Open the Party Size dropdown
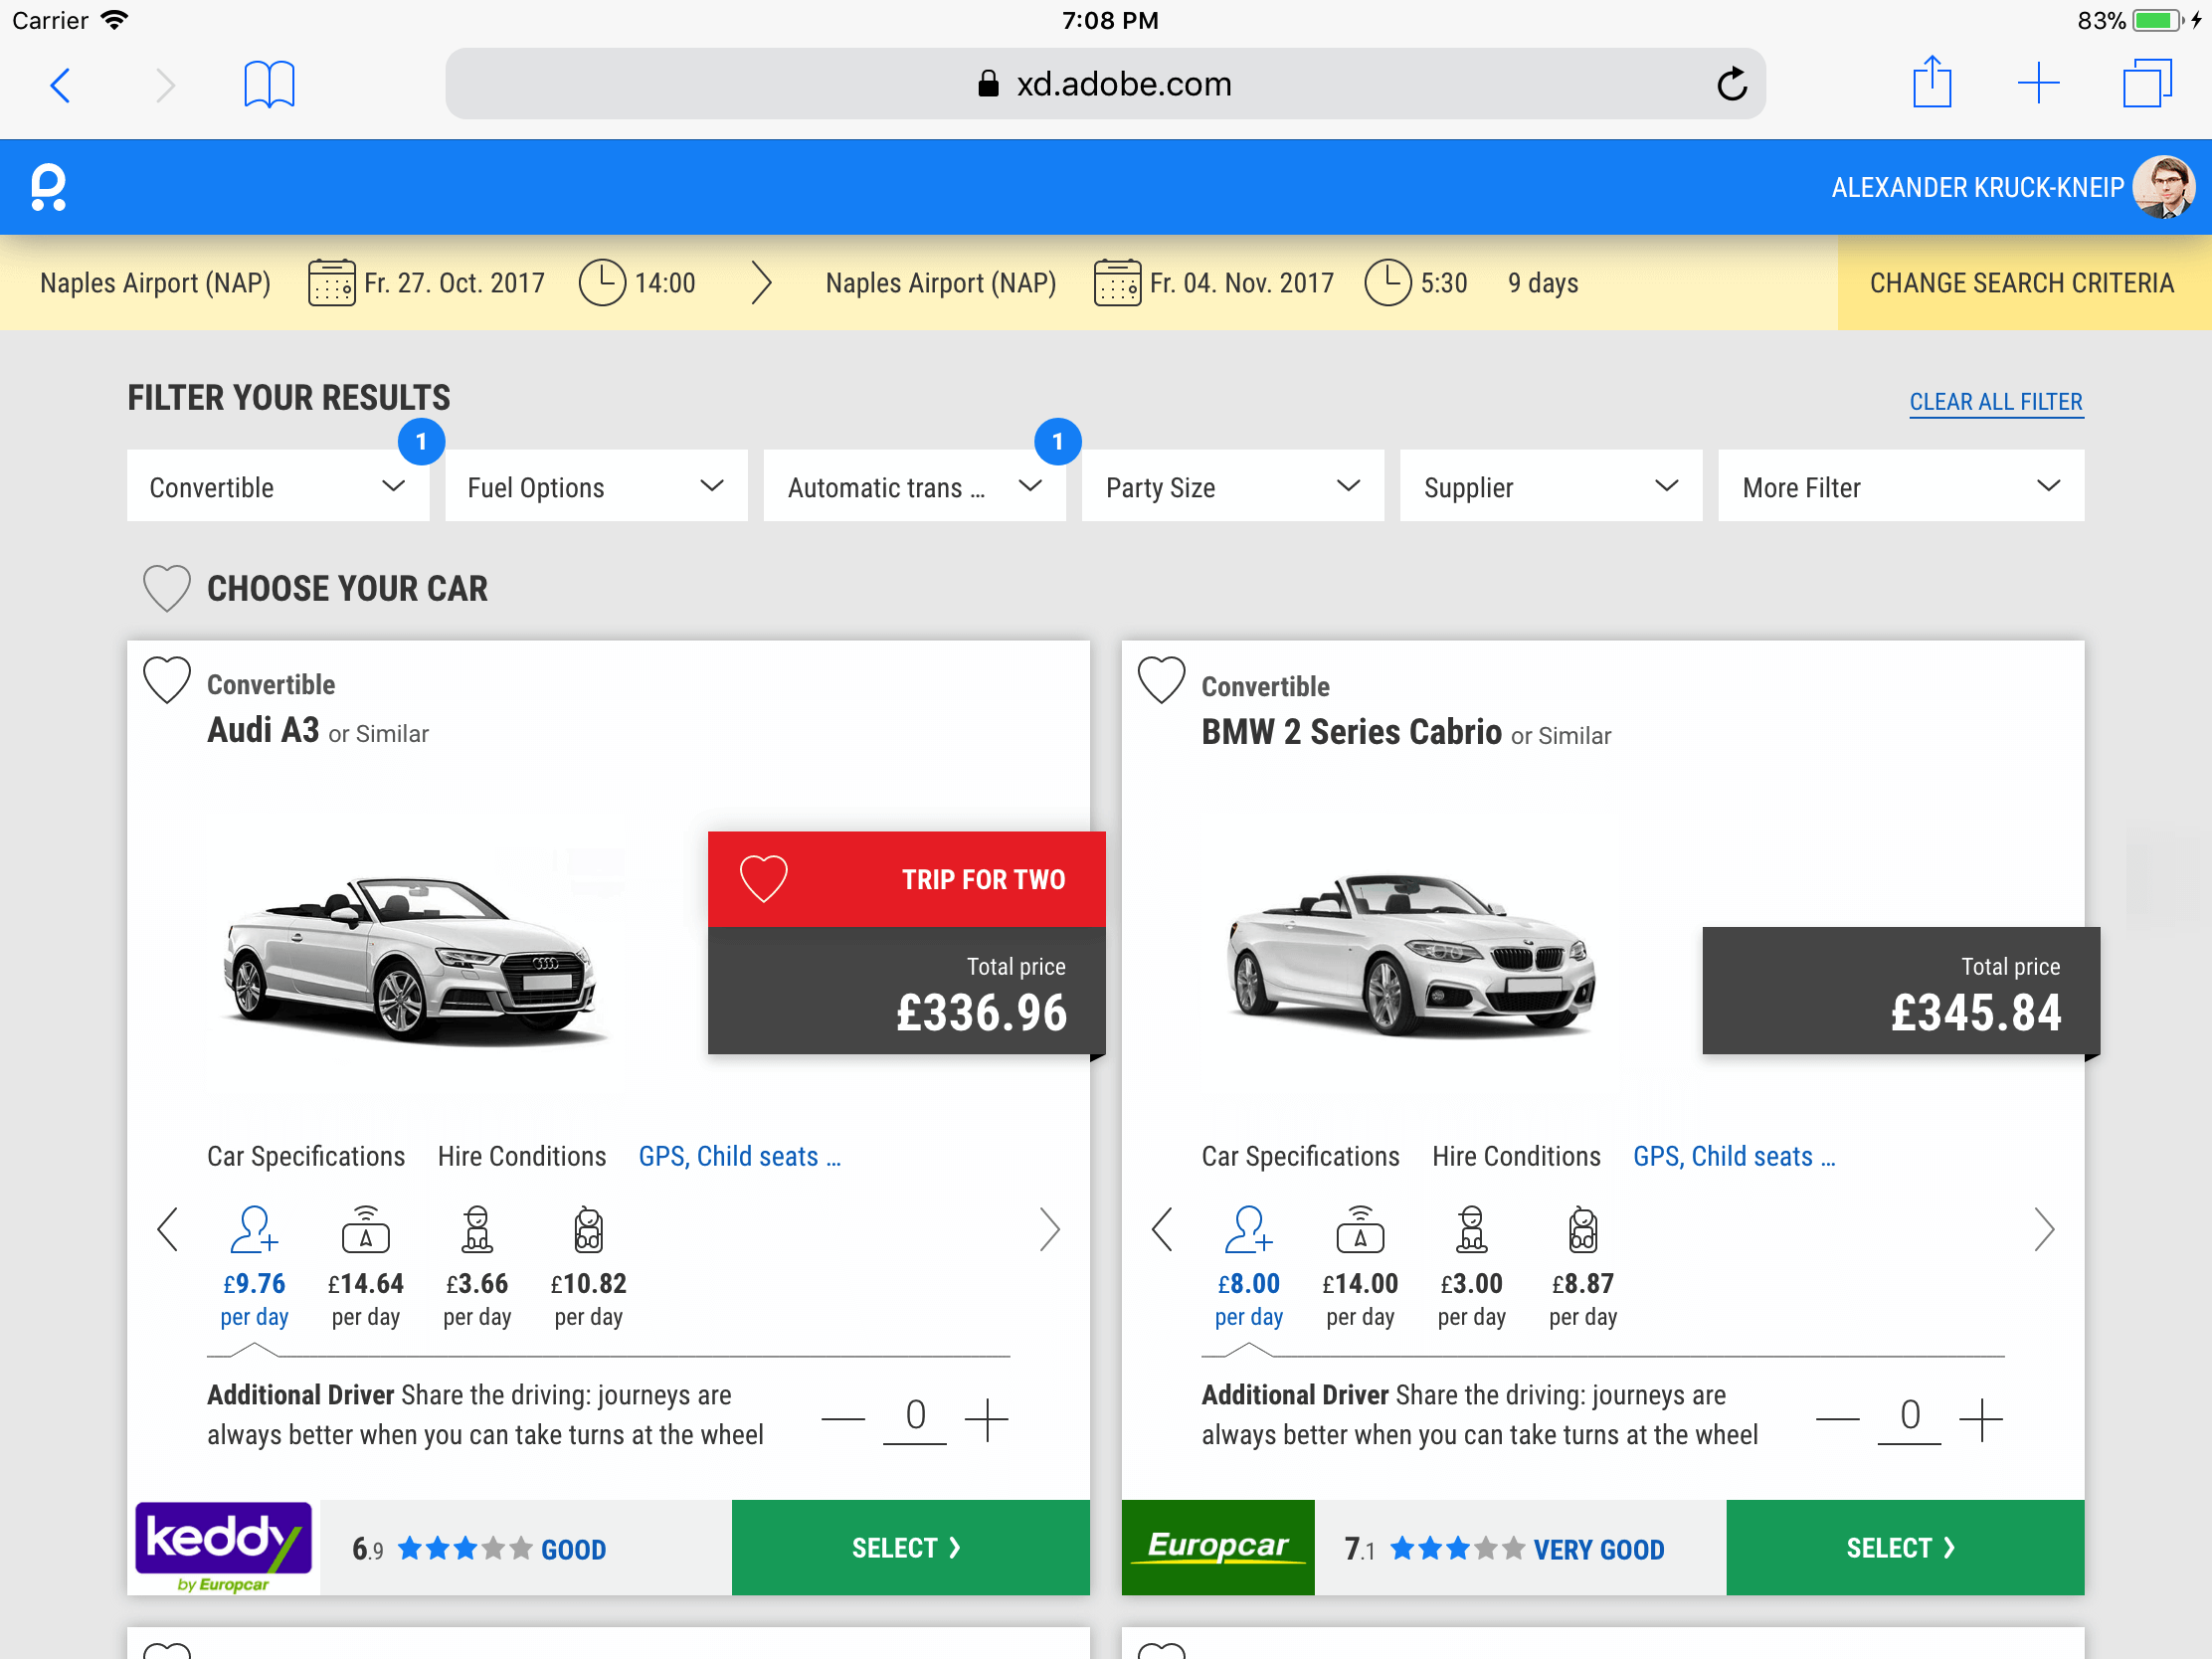 (1233, 486)
